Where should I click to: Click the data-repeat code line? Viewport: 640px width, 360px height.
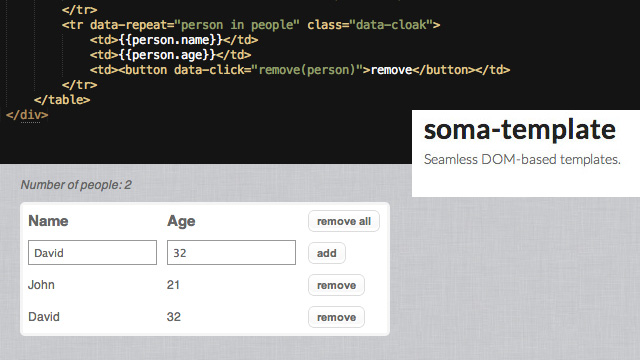click(x=251, y=25)
